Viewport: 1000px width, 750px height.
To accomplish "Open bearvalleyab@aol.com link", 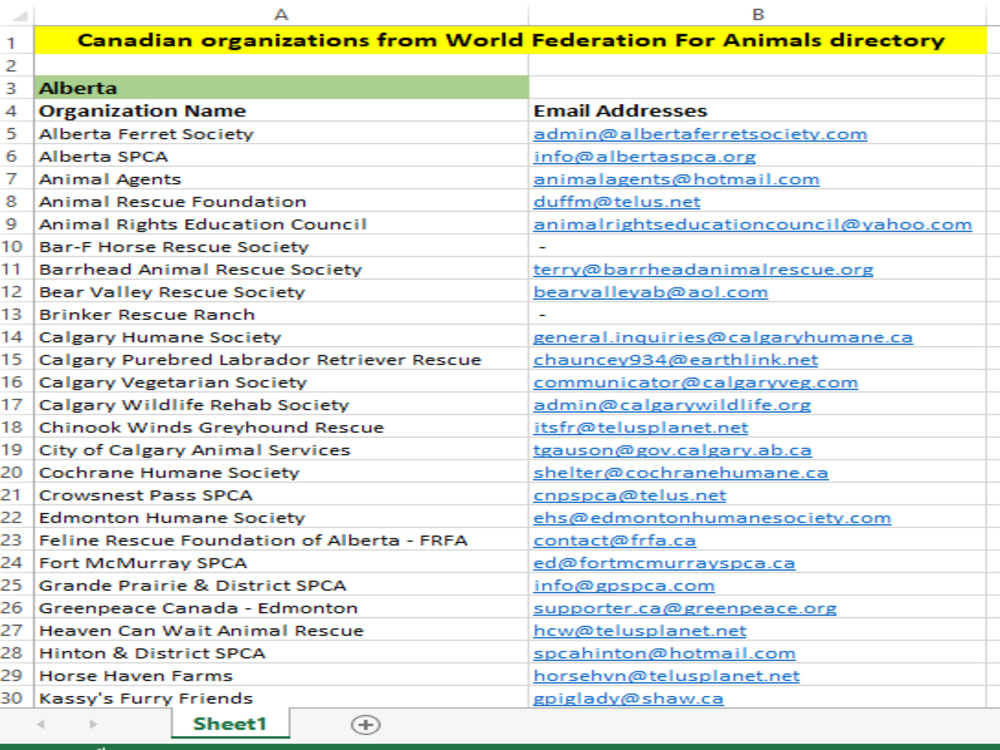I will (651, 292).
